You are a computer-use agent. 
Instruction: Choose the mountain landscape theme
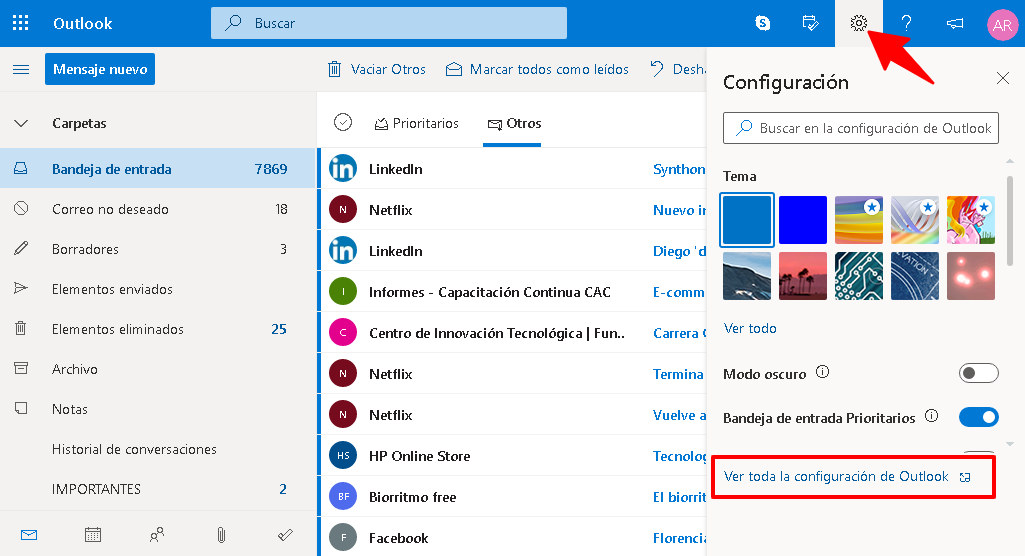747,276
